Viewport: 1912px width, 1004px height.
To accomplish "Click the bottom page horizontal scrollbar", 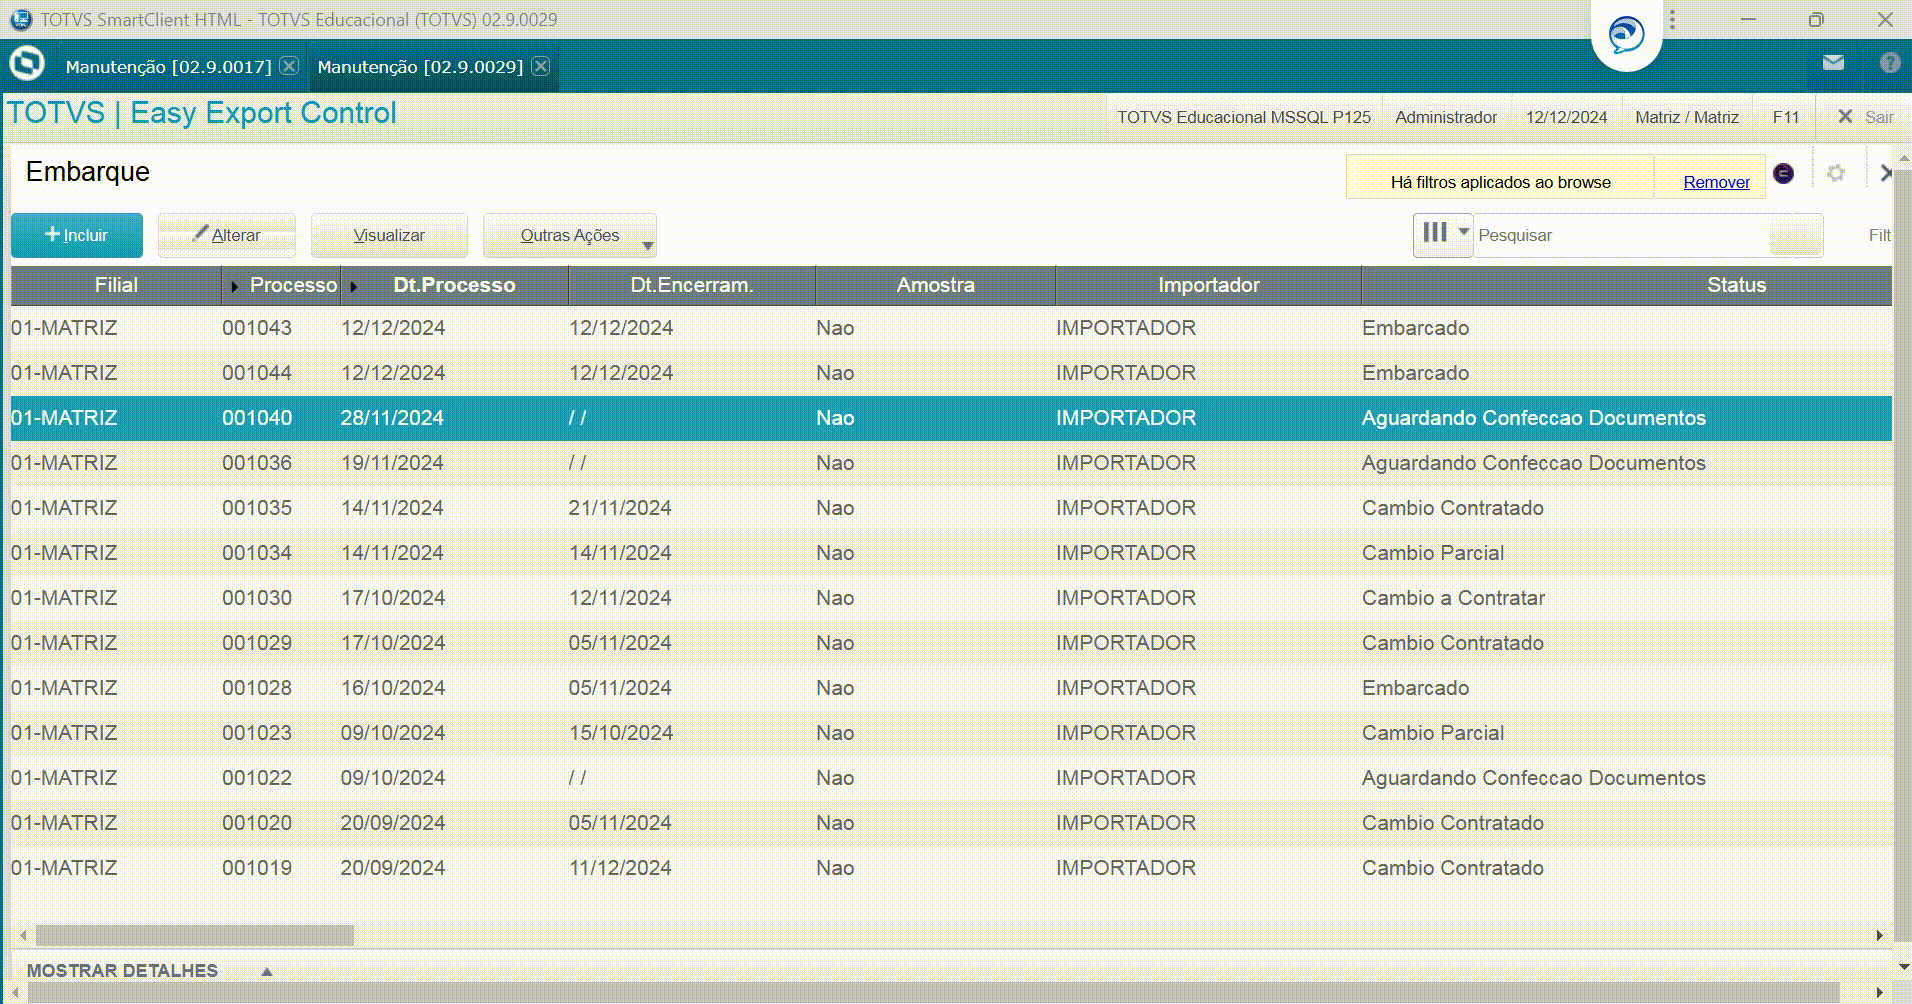I will point(934,992).
